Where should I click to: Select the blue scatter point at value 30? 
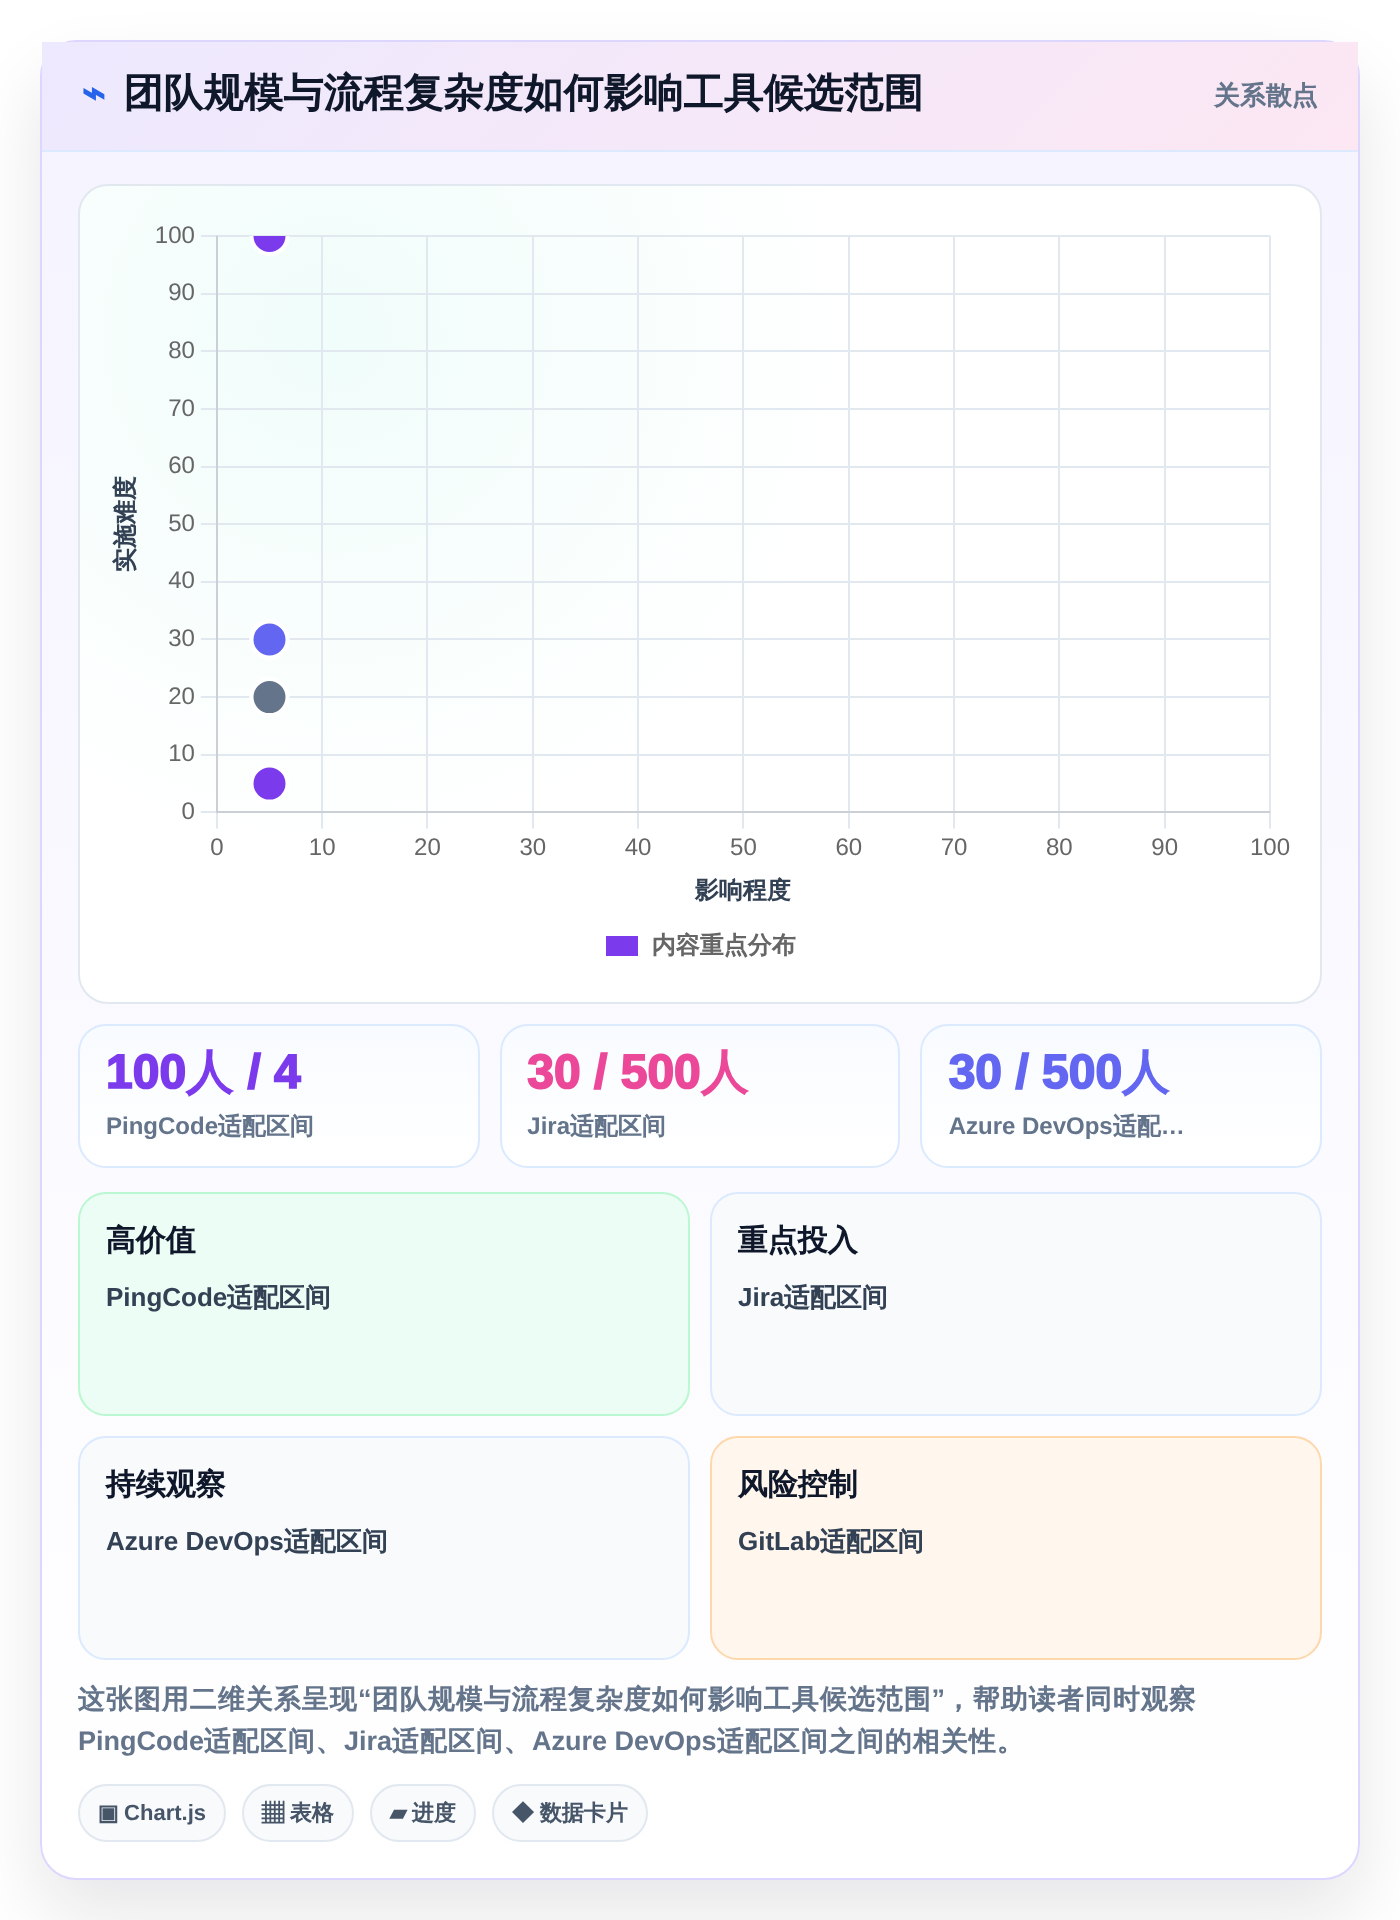tap(269, 639)
